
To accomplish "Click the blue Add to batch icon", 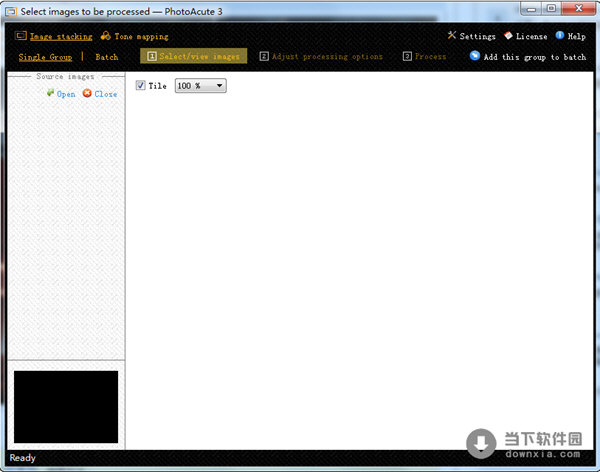I will (474, 56).
